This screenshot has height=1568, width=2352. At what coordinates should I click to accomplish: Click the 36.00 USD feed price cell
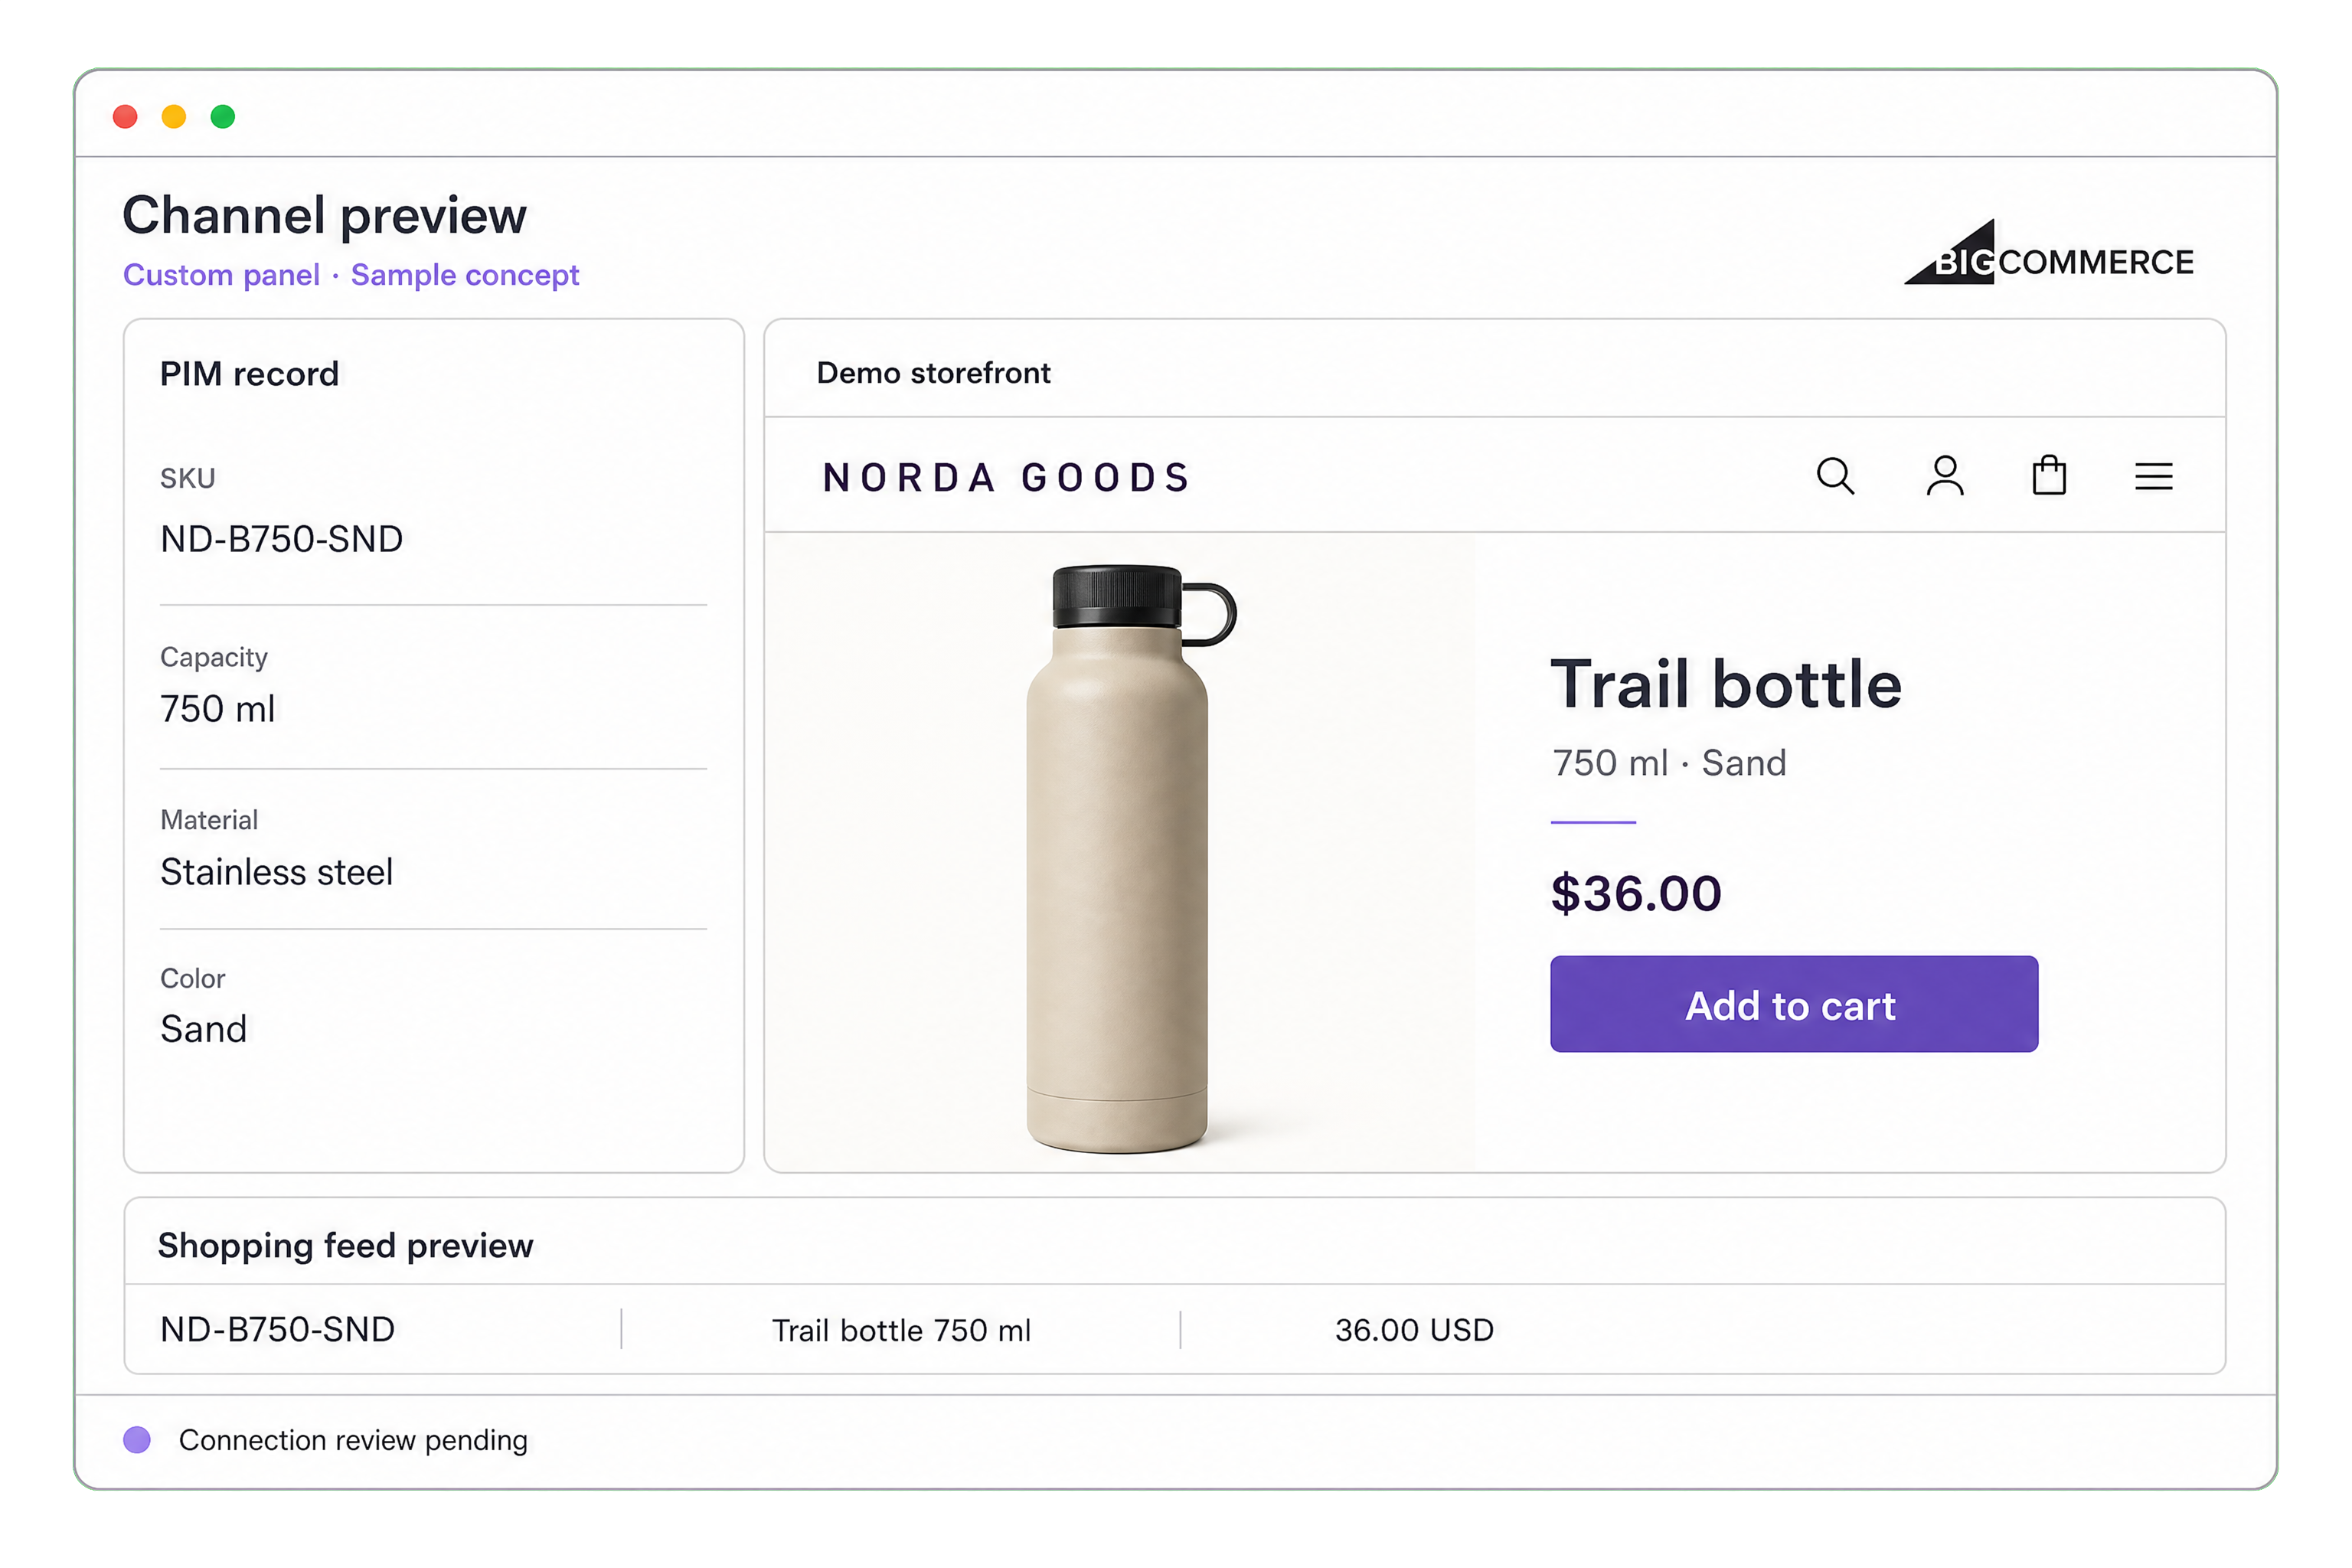tap(1414, 1330)
